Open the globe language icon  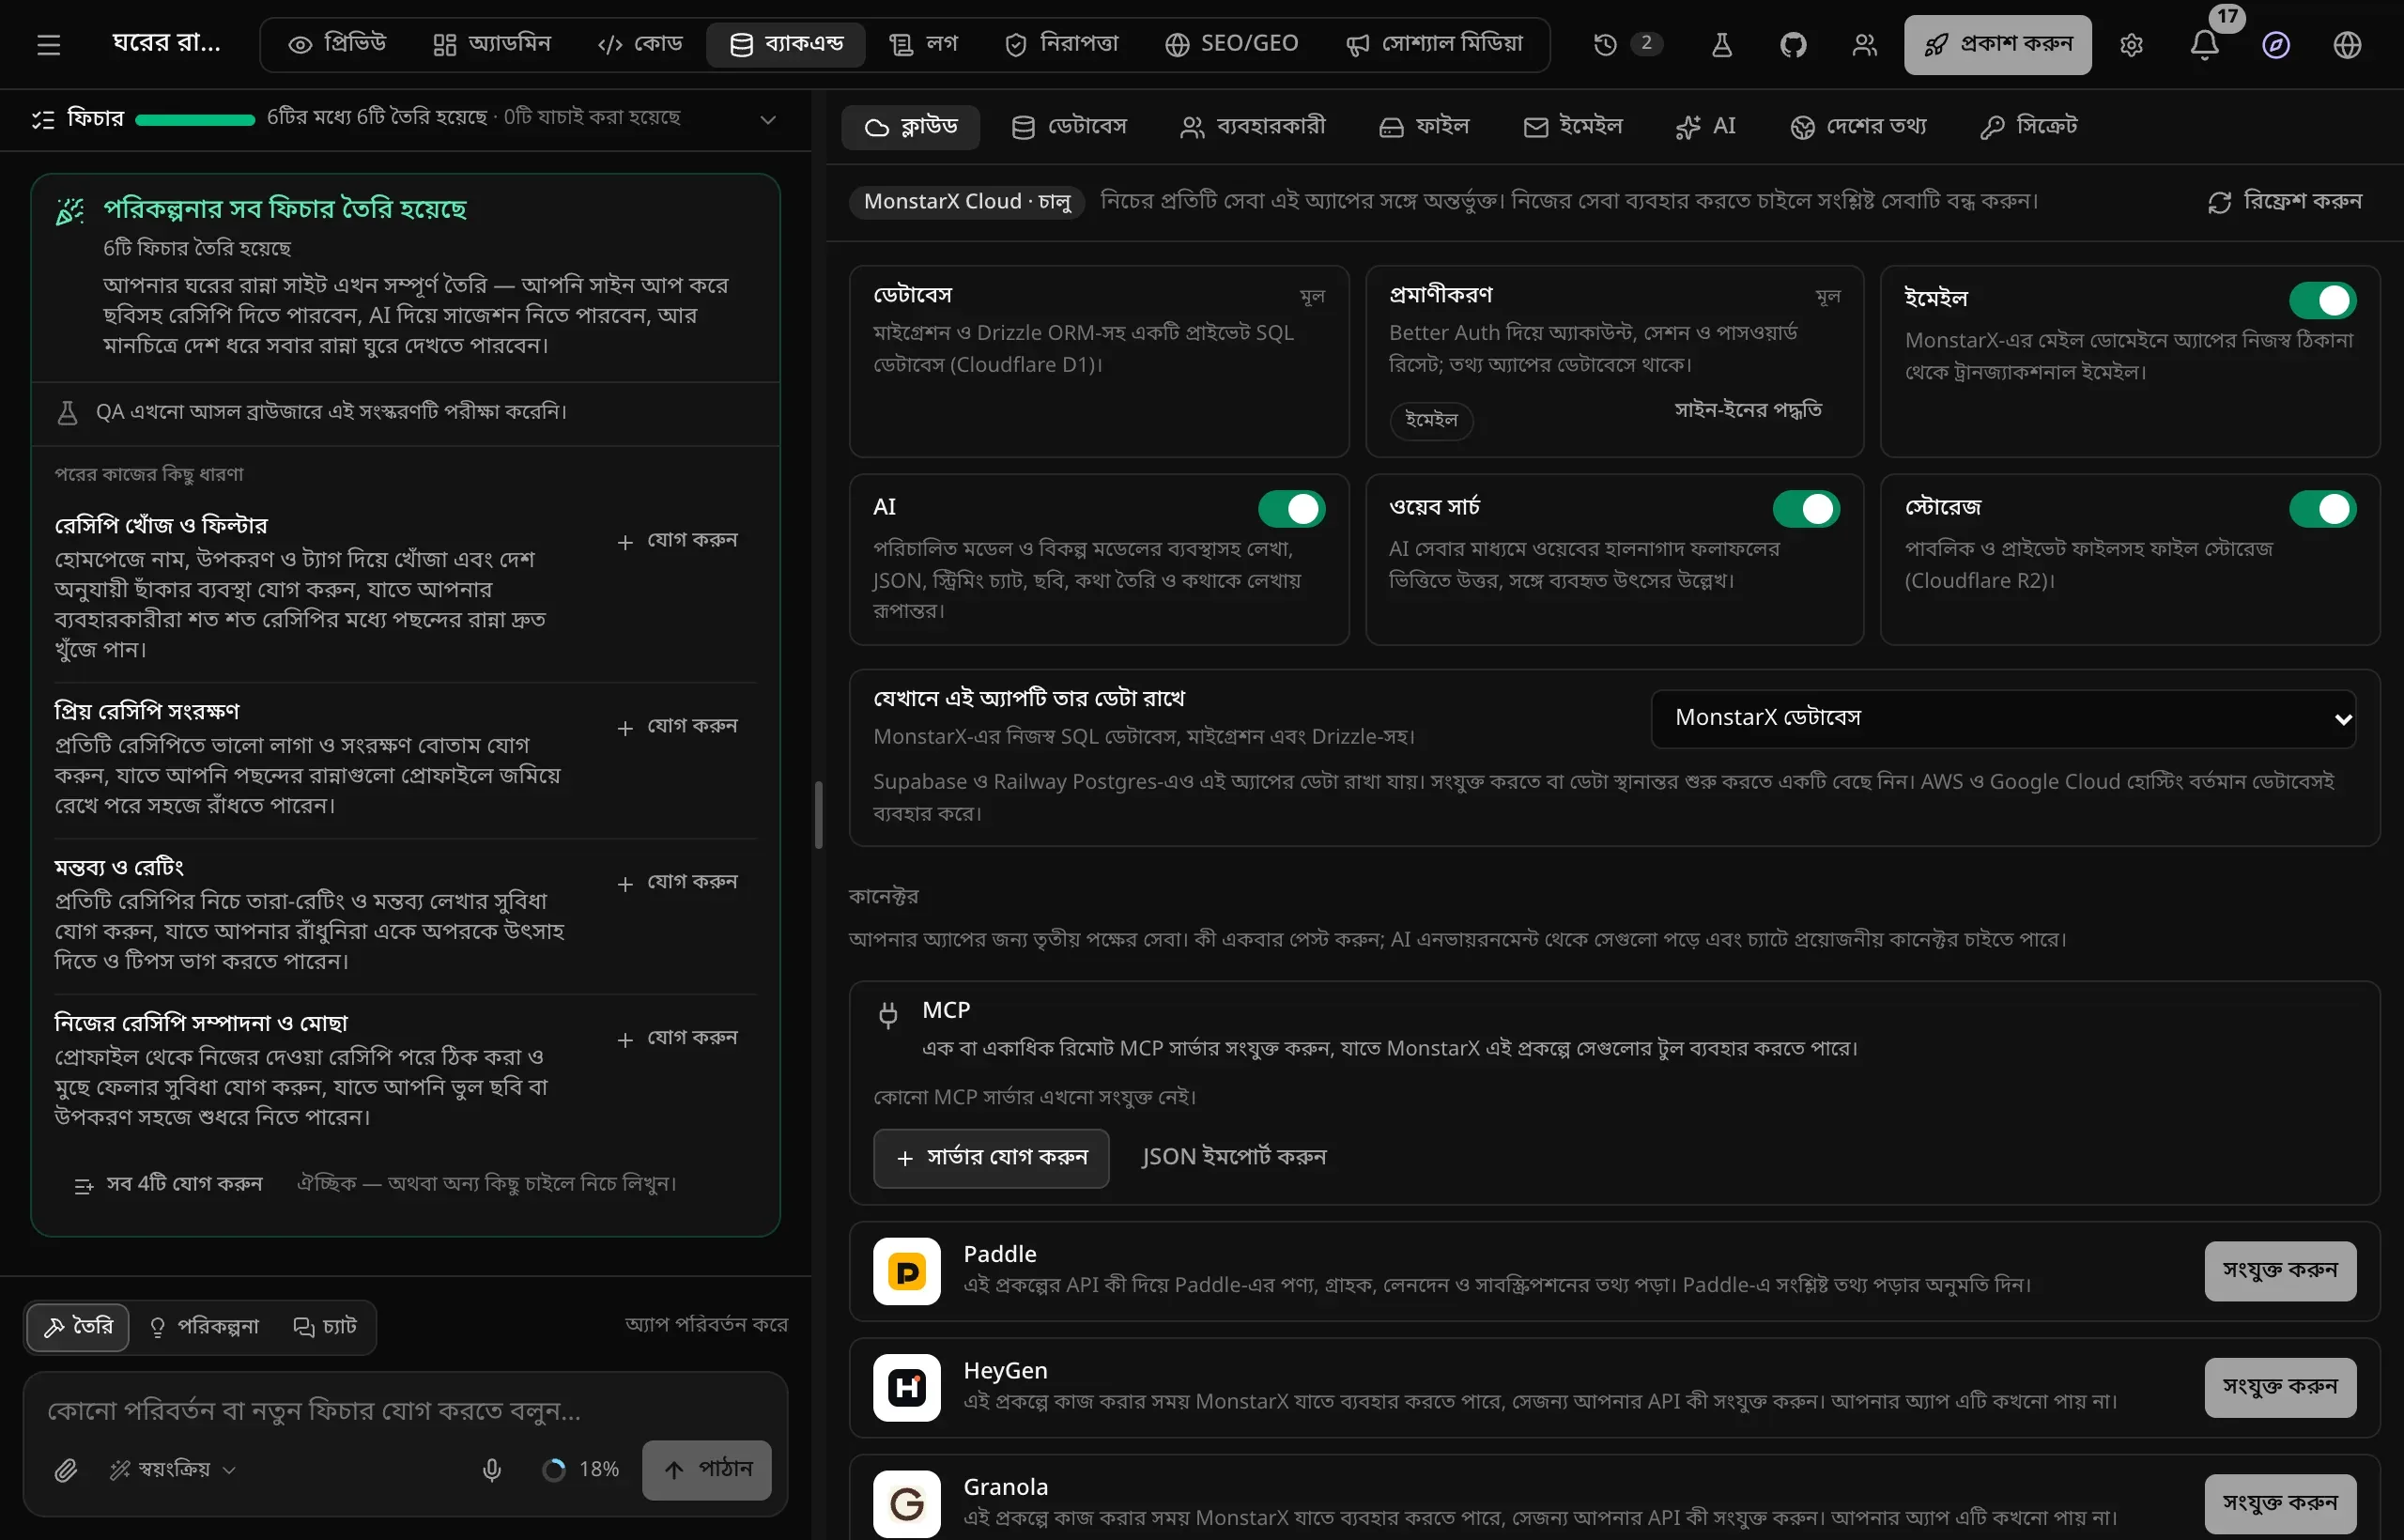(x=2347, y=45)
